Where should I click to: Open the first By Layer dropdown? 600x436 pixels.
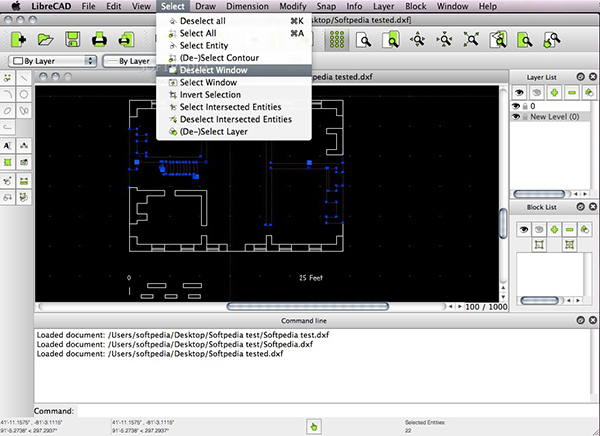(x=53, y=61)
